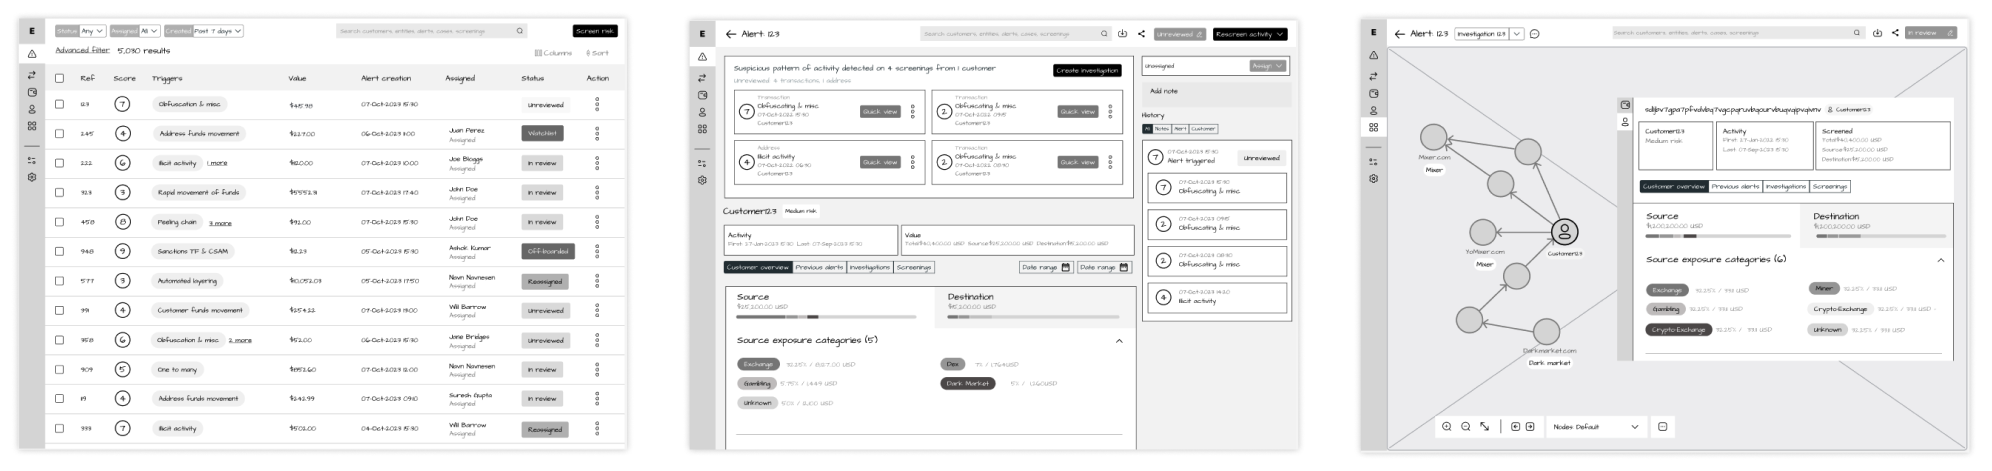
Task: Open settings gear in the left panel sidebar
Action: pyautogui.click(x=32, y=177)
